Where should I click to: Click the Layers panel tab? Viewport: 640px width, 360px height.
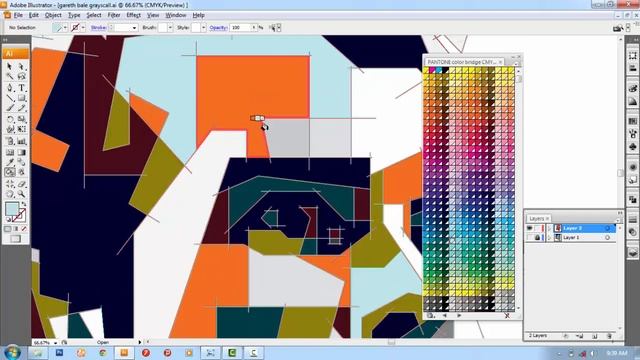538,218
